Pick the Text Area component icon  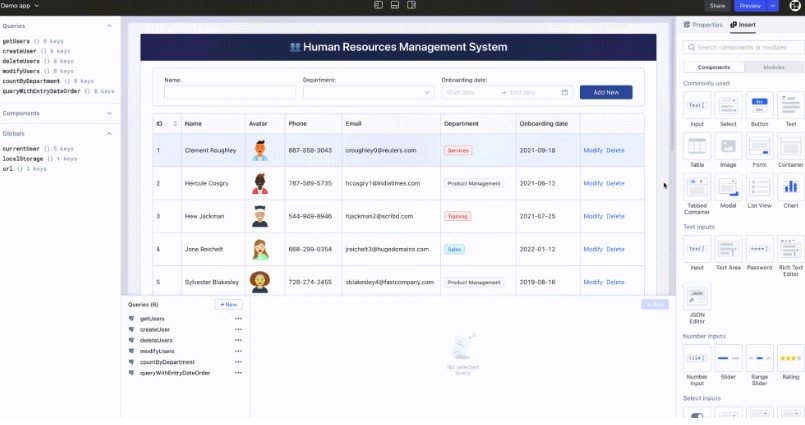[728, 249]
